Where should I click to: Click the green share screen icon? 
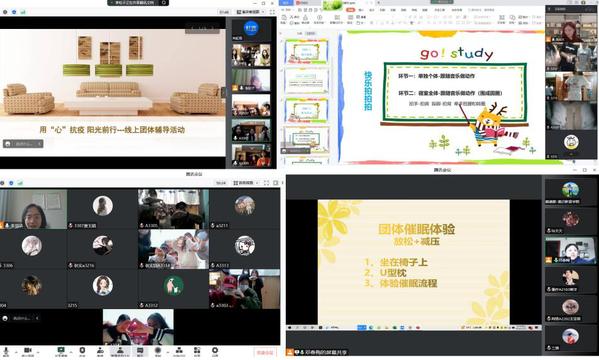coord(61,350)
